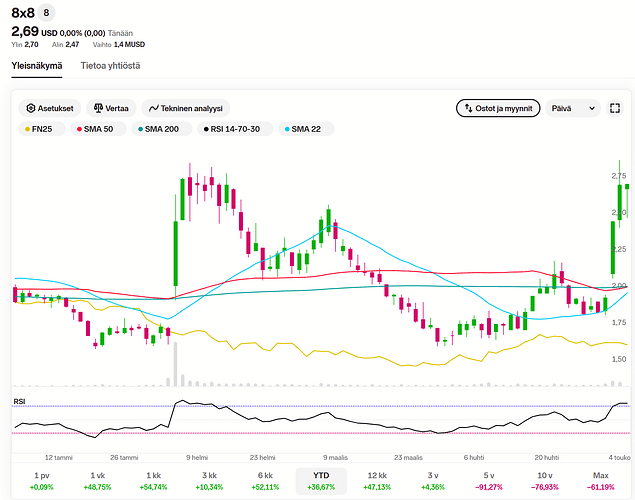Click the Vaihto 1,4 MUSD value
The height and width of the screenshot is (500, 635).
click(x=119, y=45)
